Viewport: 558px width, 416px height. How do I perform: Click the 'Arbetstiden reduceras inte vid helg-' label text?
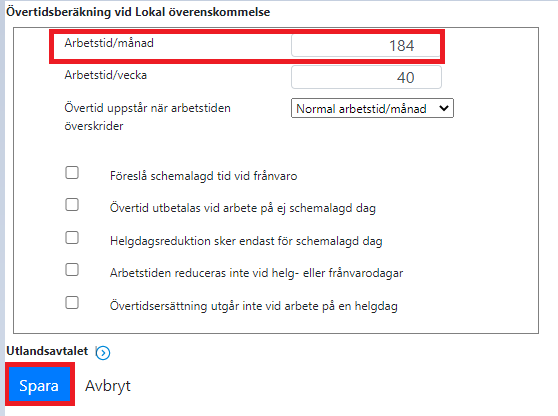coord(204,273)
